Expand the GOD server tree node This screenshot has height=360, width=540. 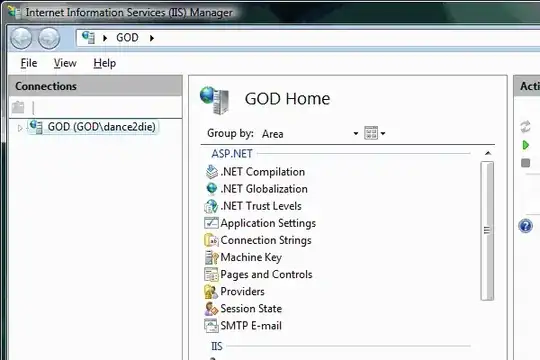click(20, 128)
